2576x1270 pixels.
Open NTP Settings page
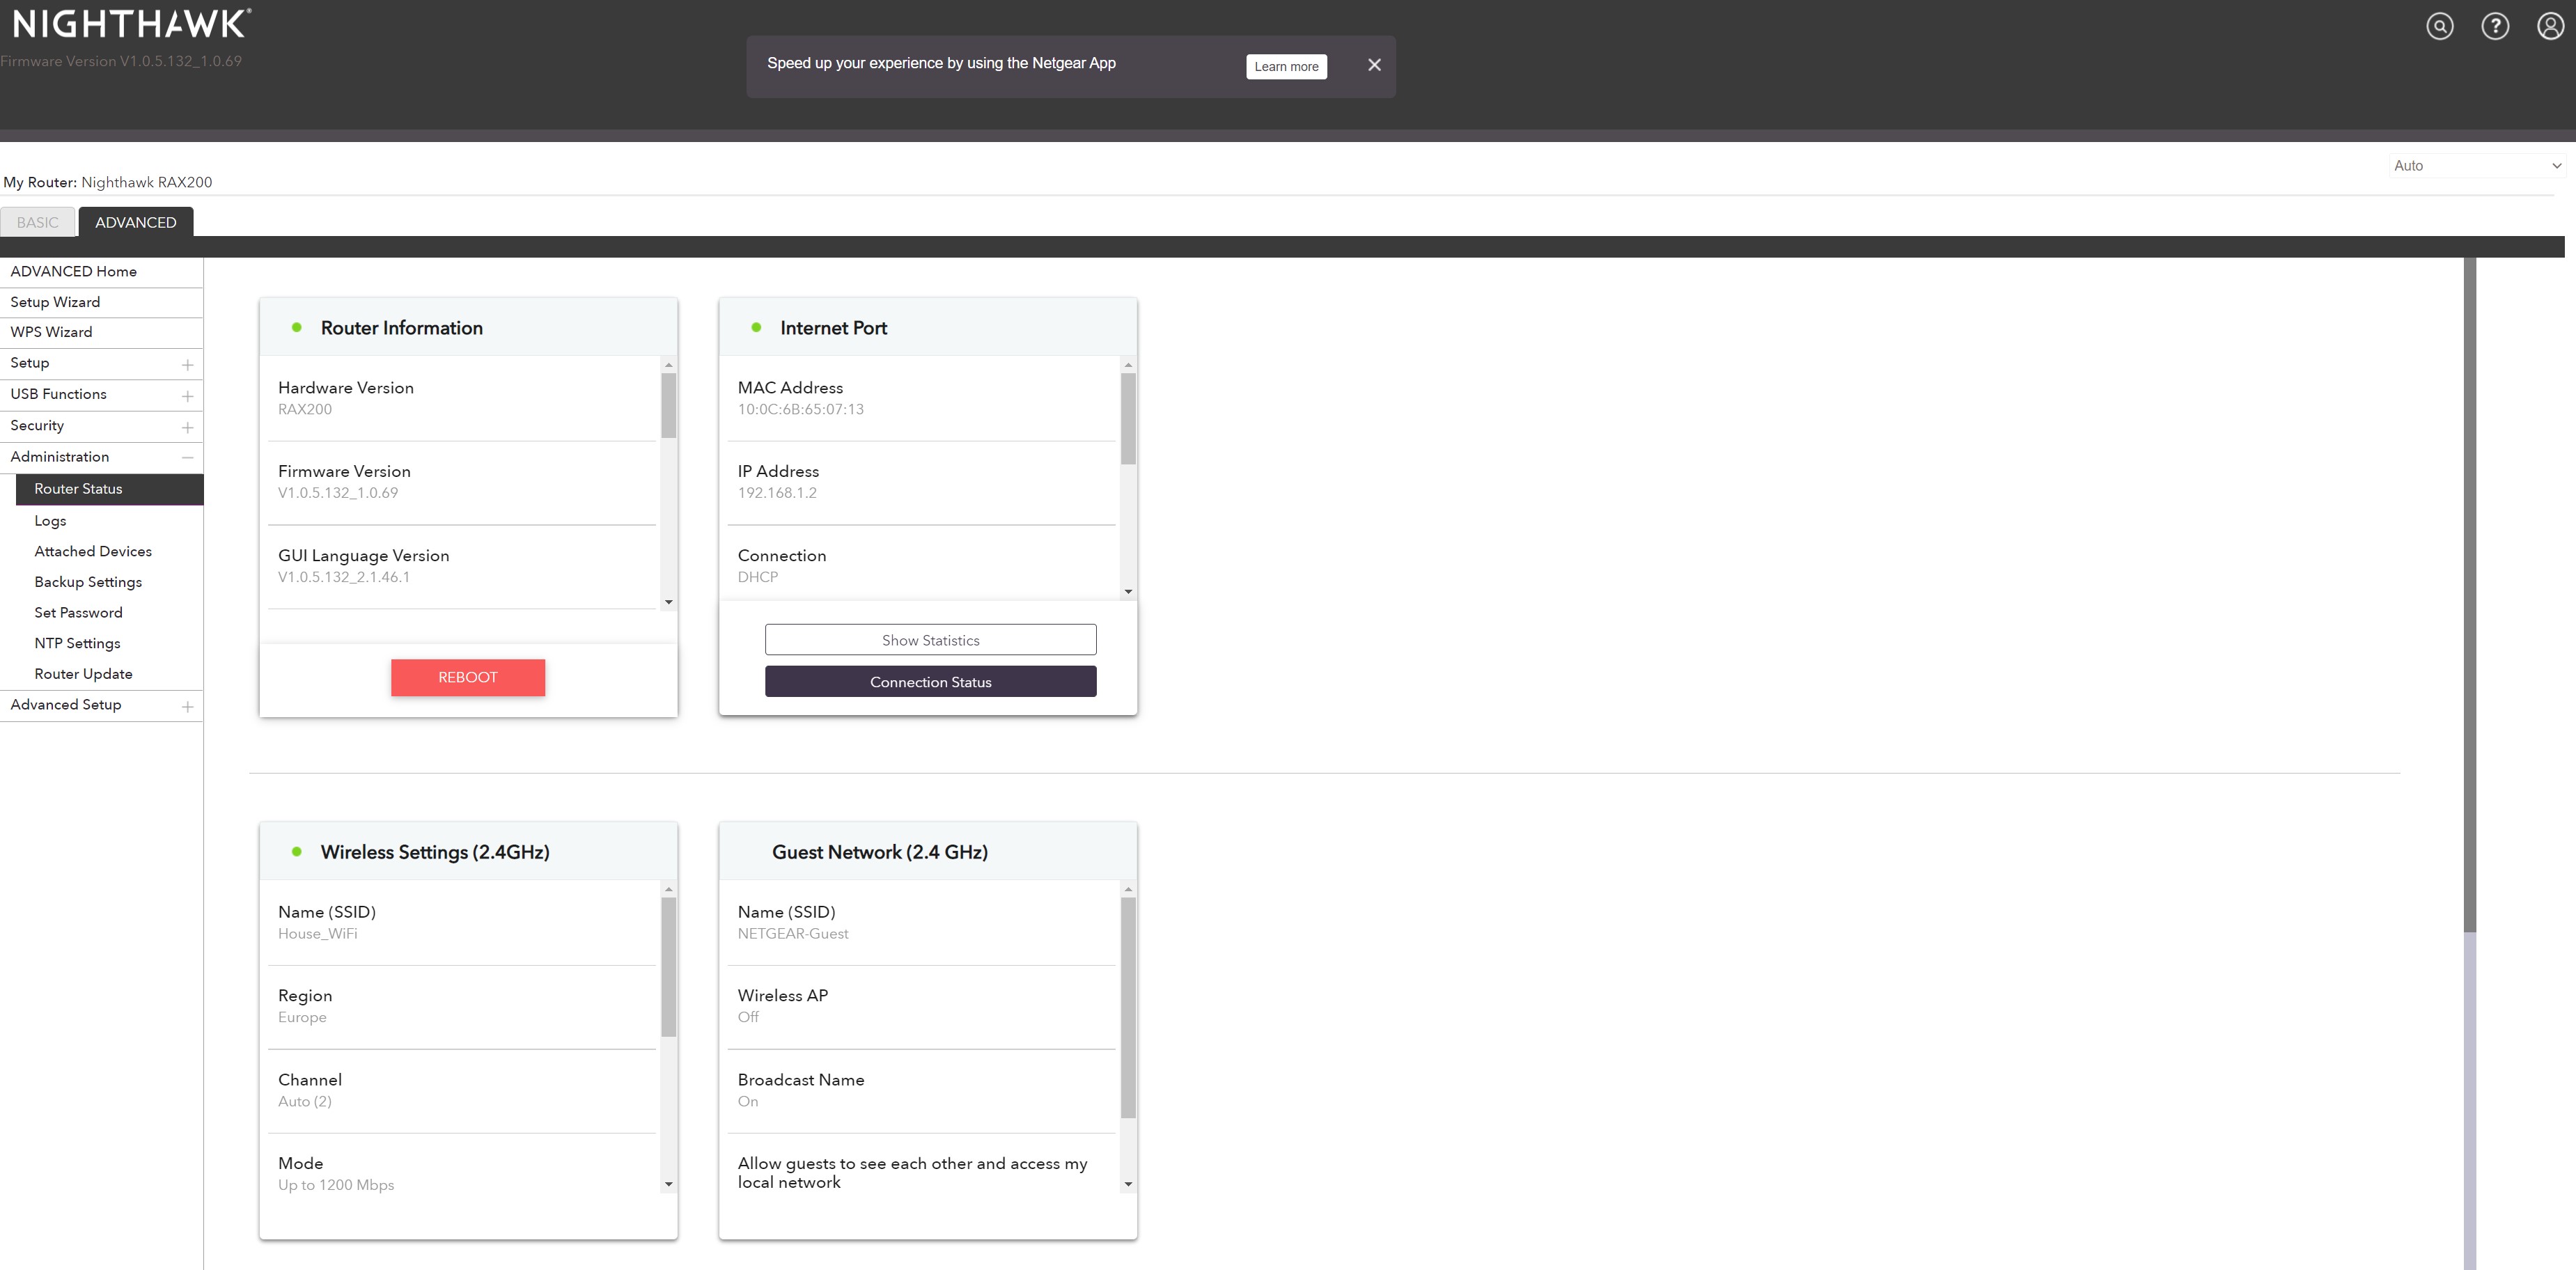pos(77,643)
